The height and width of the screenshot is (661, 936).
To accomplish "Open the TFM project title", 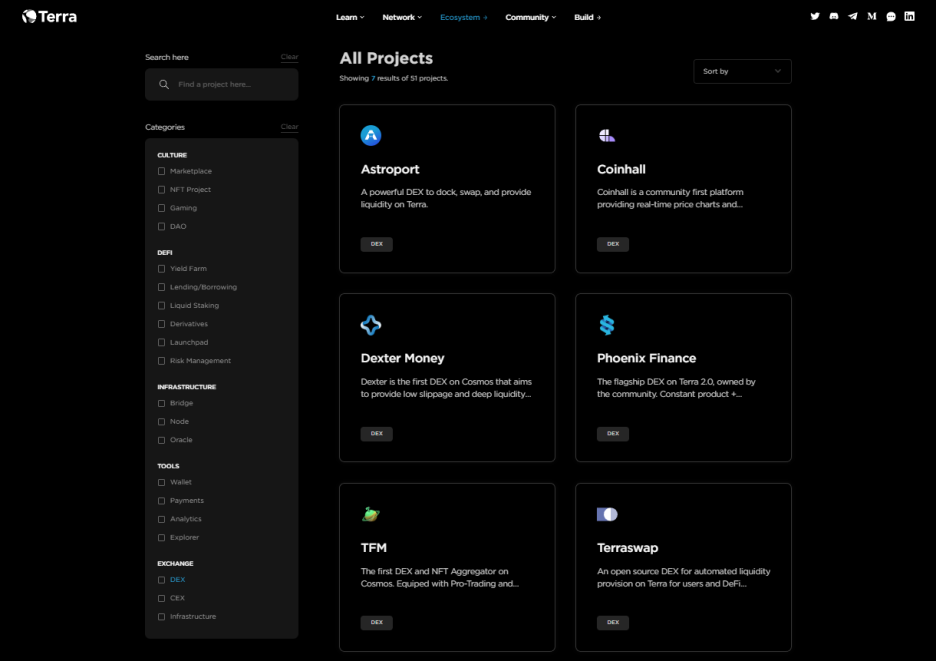I will (374, 548).
